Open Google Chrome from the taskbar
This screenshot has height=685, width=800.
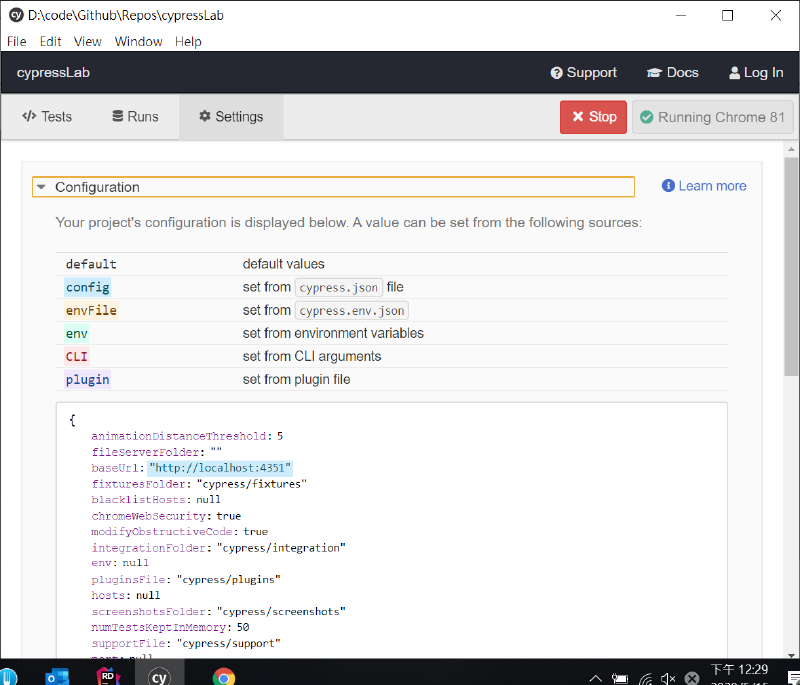click(x=224, y=676)
